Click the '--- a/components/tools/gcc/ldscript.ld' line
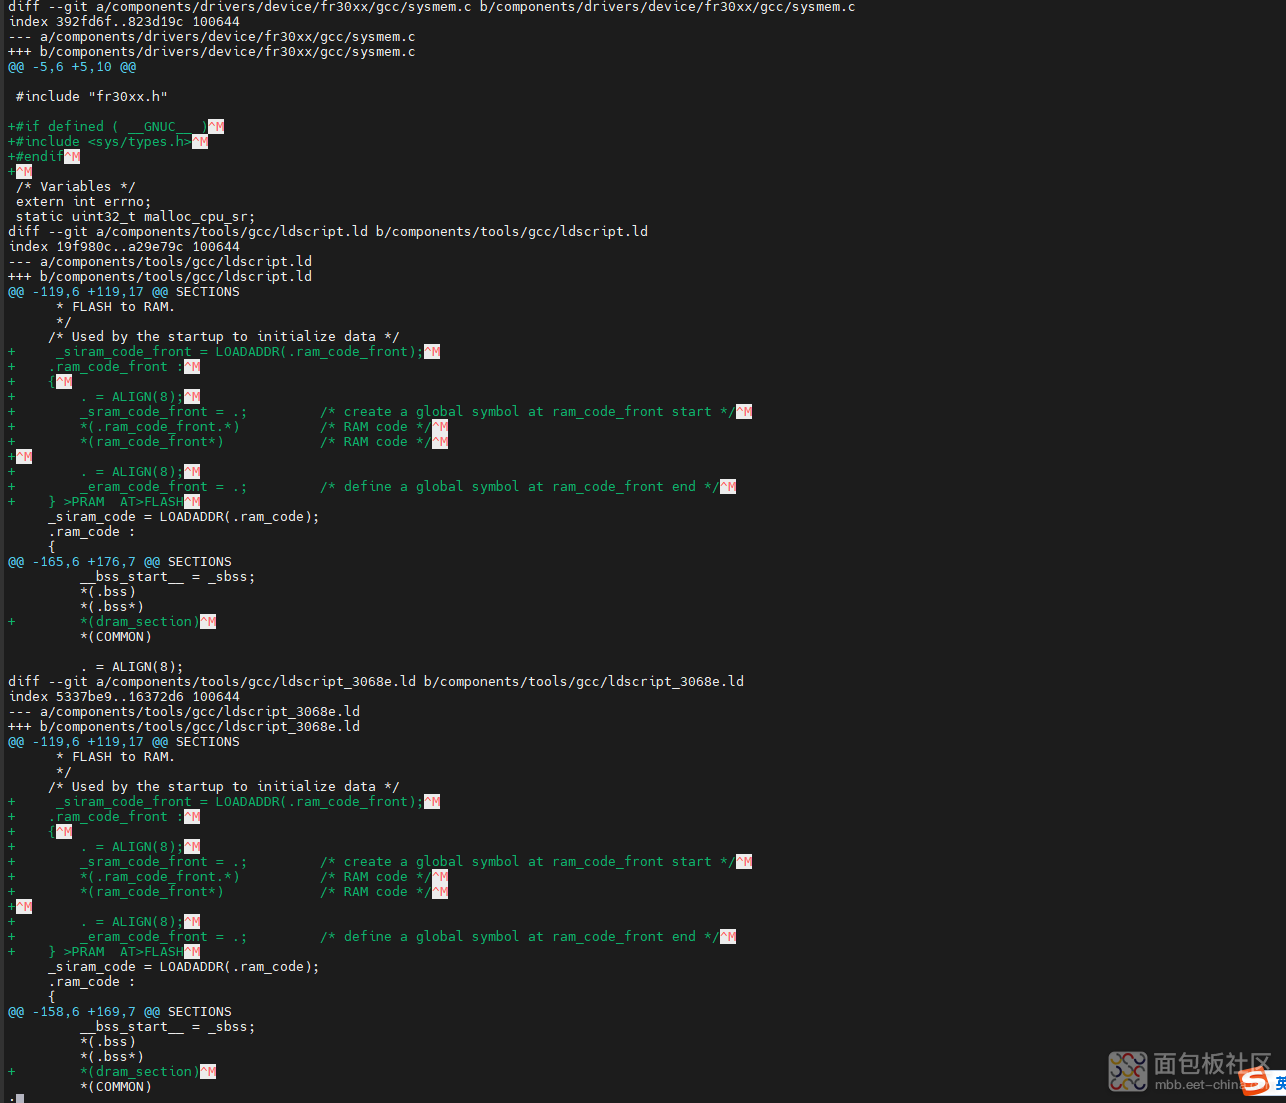The height and width of the screenshot is (1103, 1286). click(160, 261)
